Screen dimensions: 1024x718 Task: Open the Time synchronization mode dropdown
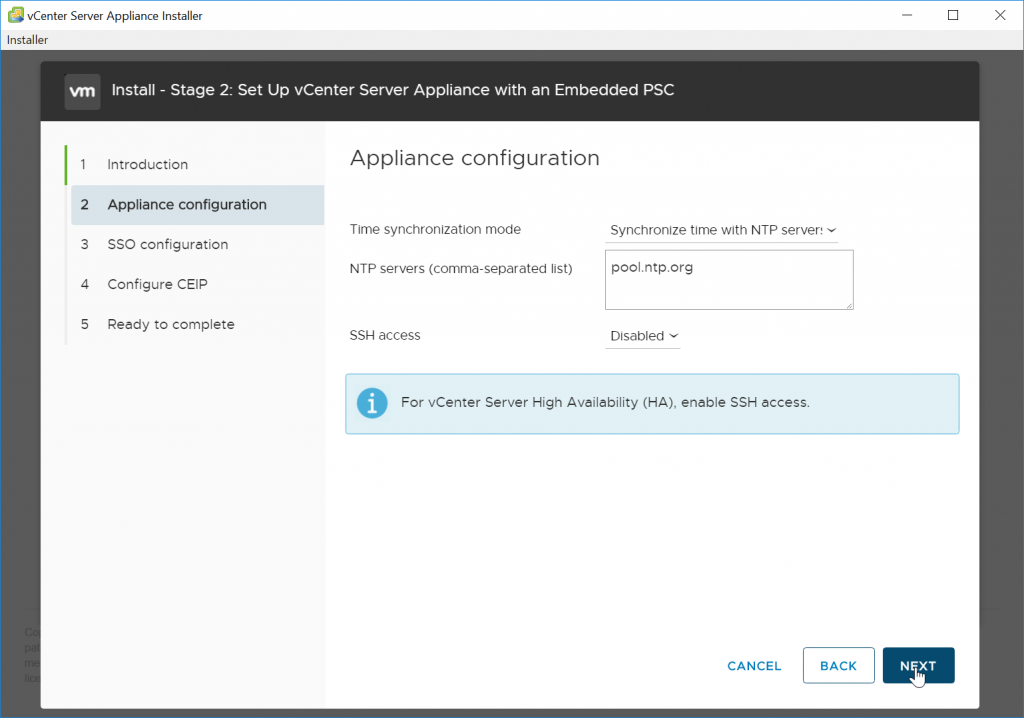pos(722,230)
